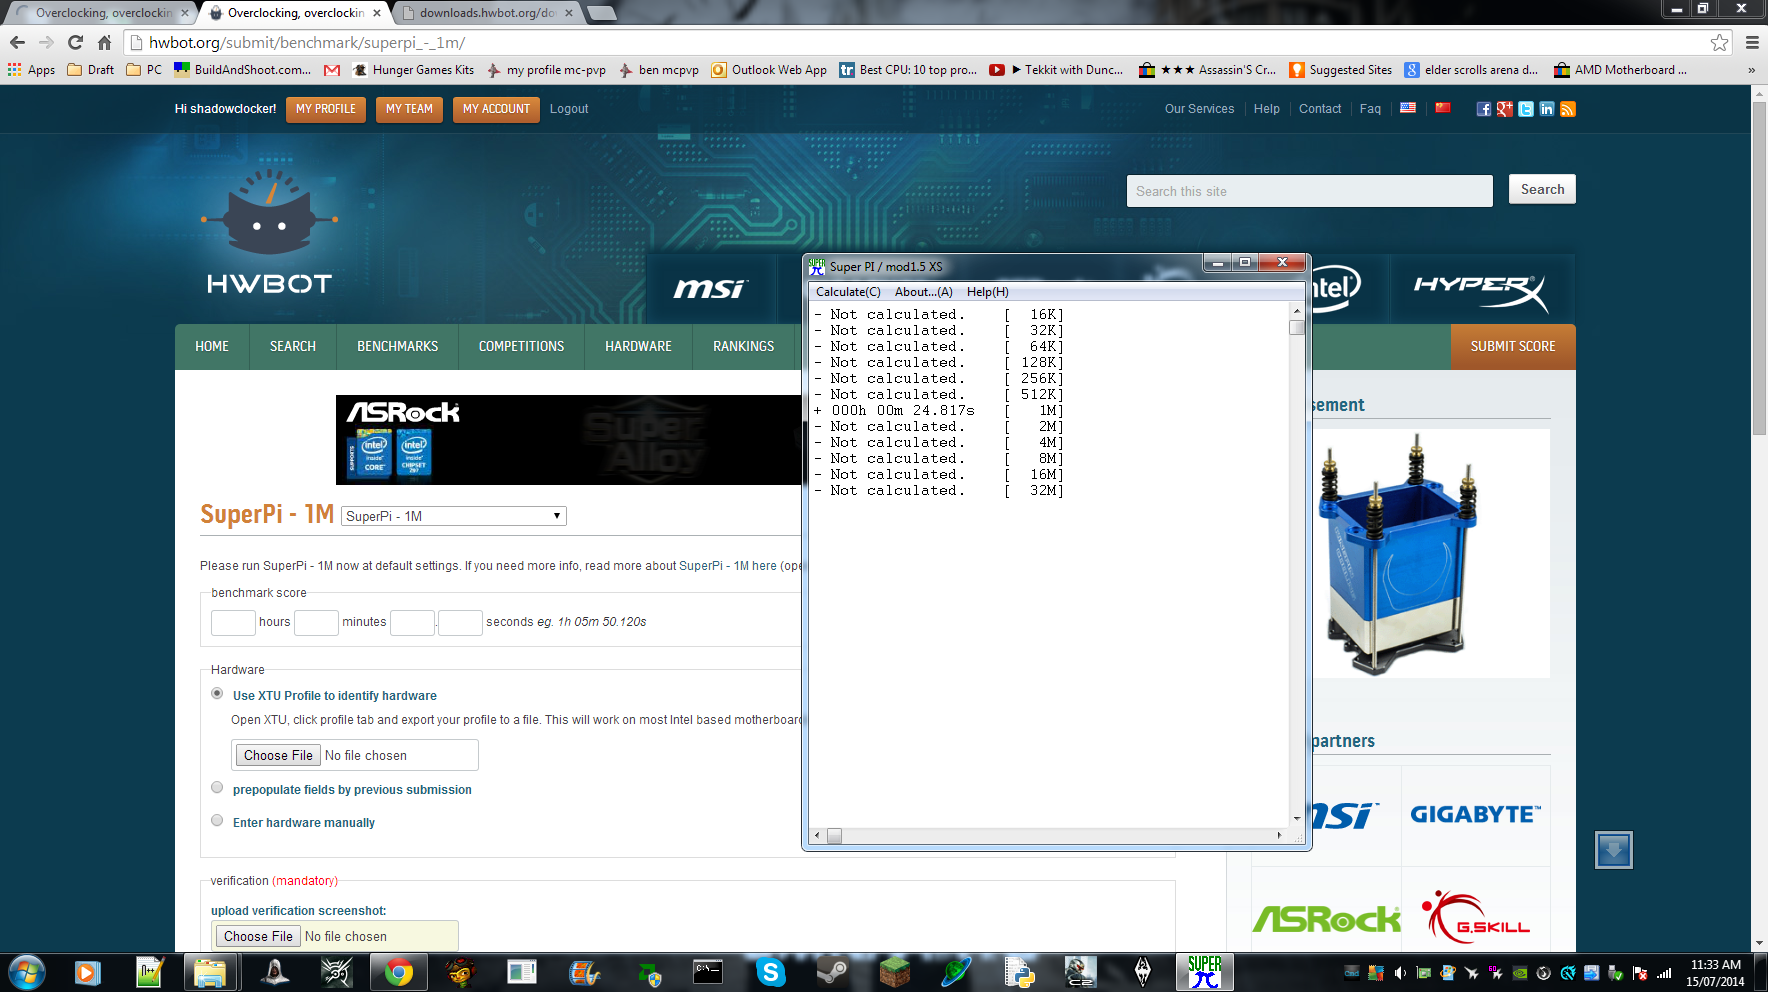Click the Facebook icon in HWBOT header

1483,109
